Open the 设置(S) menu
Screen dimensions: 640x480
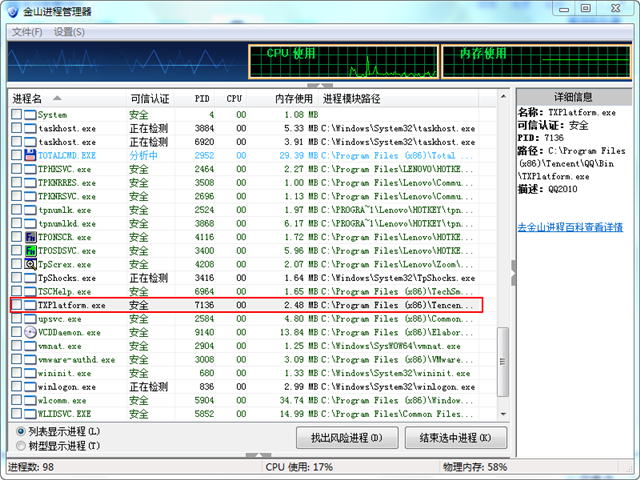69,32
